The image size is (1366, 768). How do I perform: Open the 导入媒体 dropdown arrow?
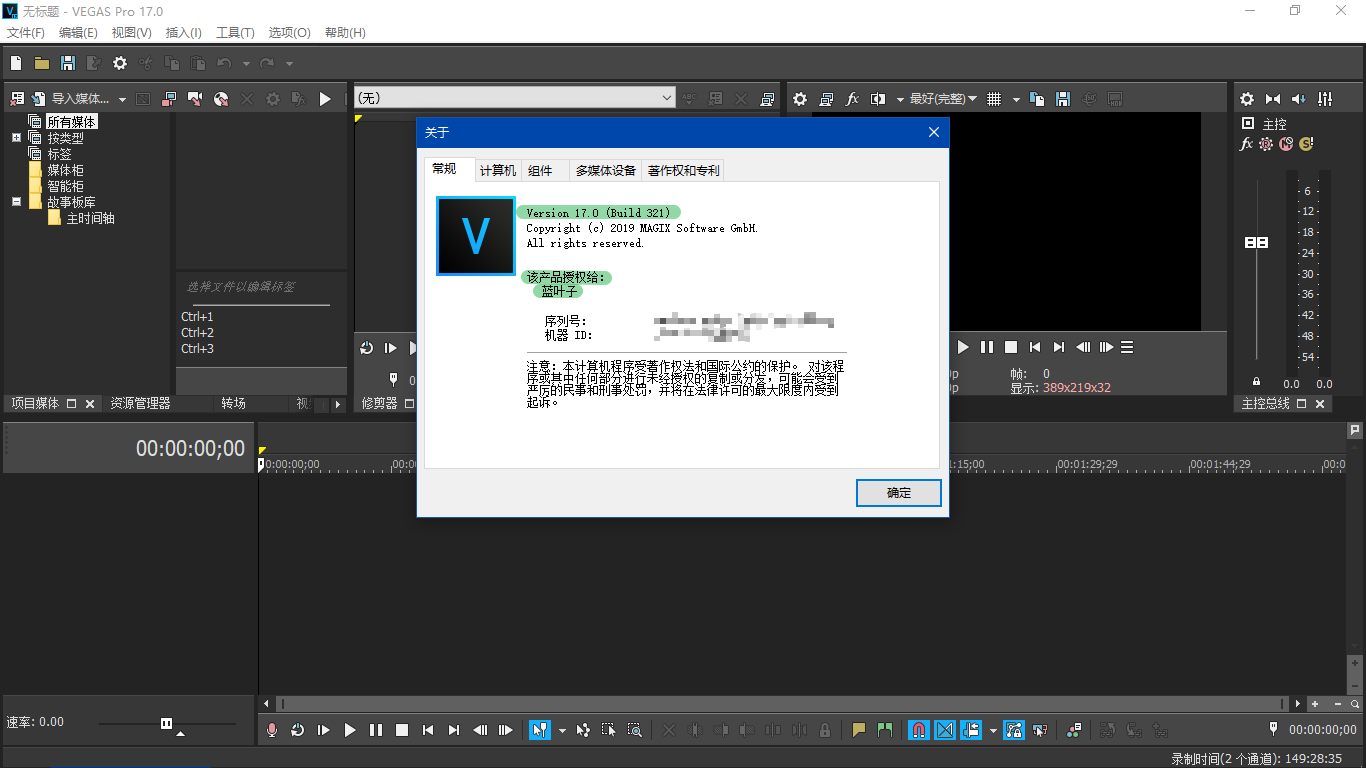(122, 99)
